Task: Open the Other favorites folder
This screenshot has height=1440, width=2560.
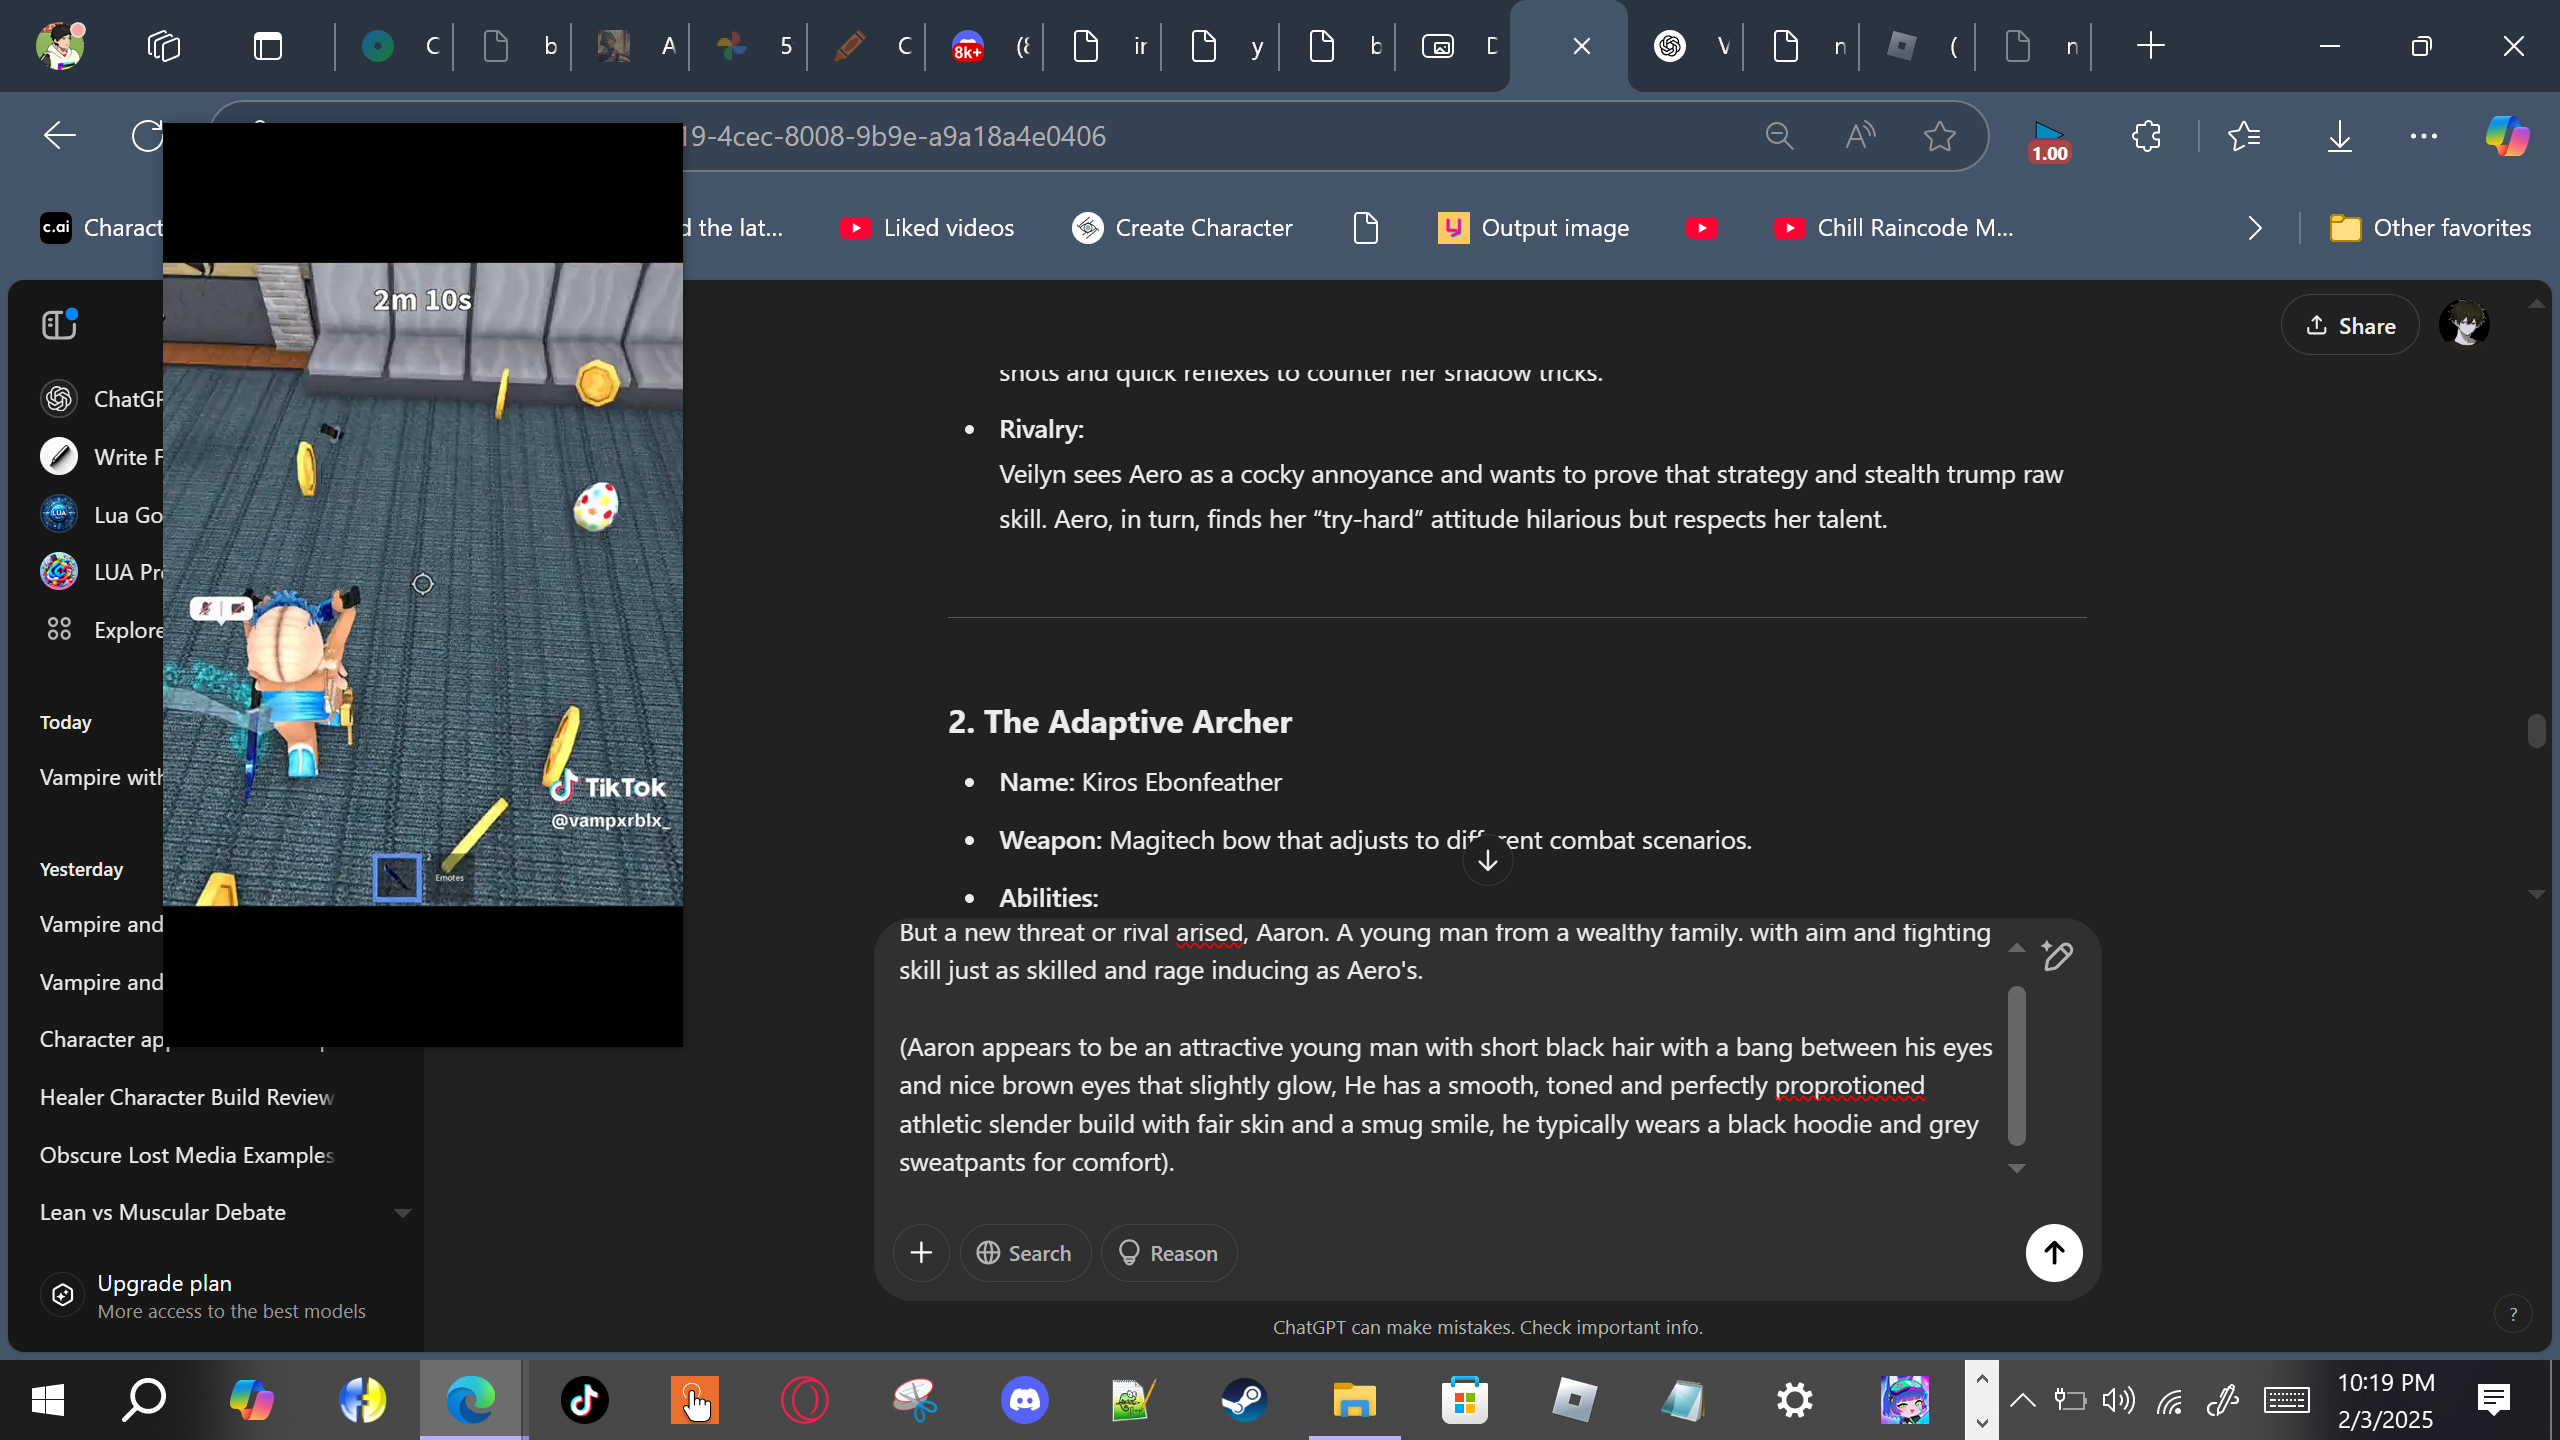Action: tap(2430, 228)
